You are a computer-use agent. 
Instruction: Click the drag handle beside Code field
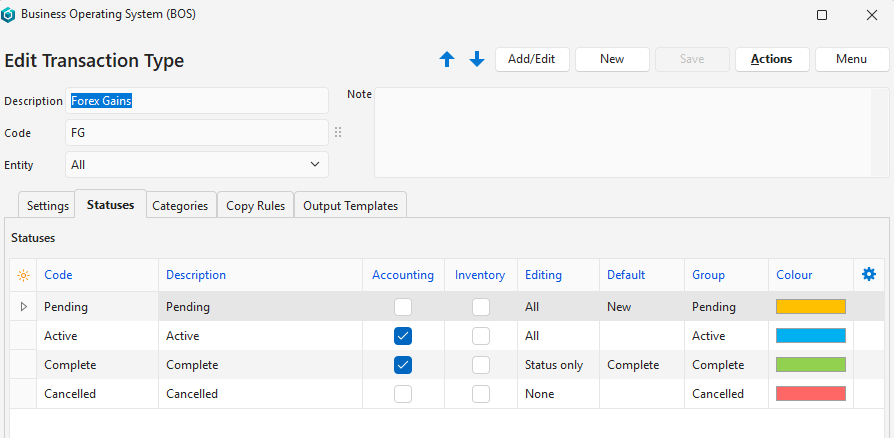pyautogui.click(x=338, y=133)
